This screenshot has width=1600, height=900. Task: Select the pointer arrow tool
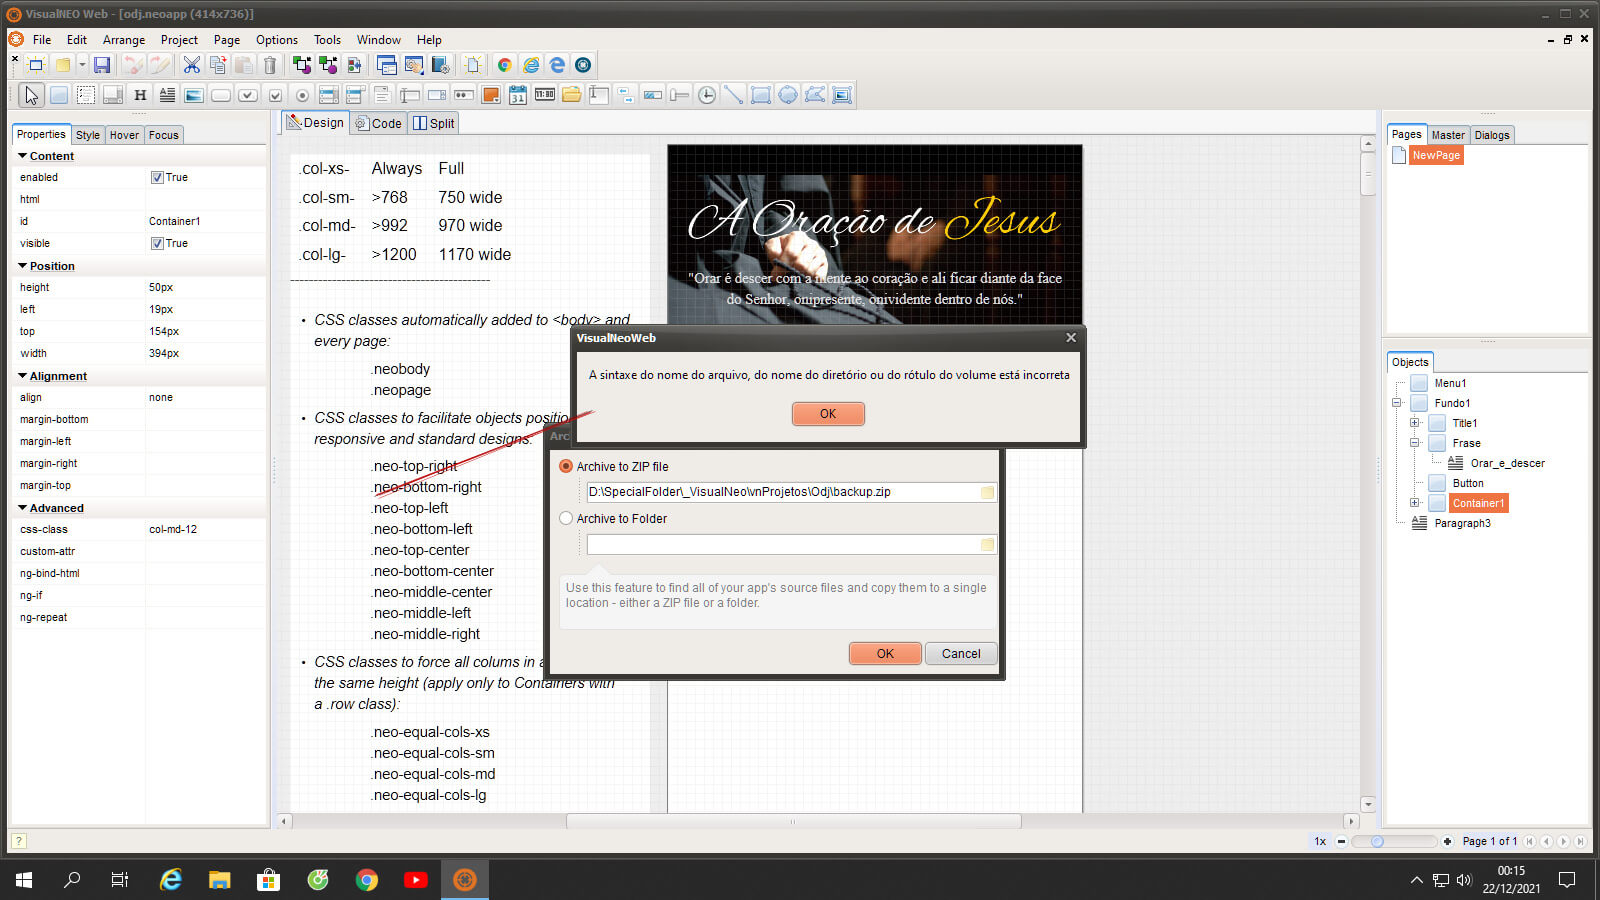click(32, 95)
